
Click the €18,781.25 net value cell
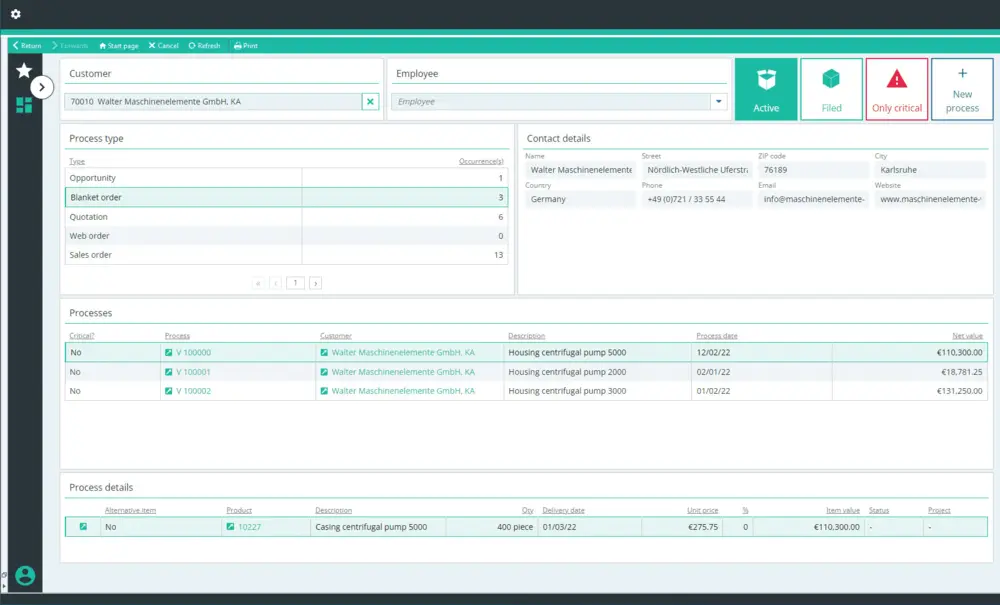(x=962, y=372)
